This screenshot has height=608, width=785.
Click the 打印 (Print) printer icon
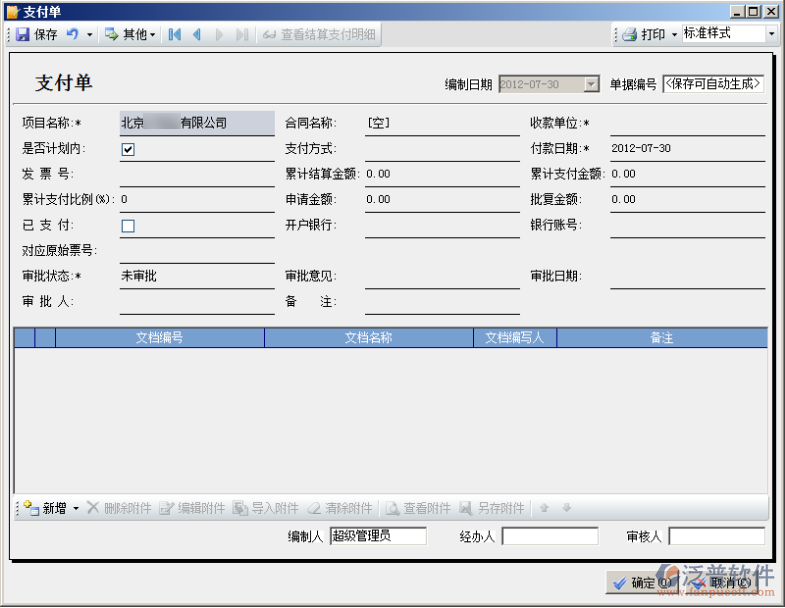pos(629,34)
